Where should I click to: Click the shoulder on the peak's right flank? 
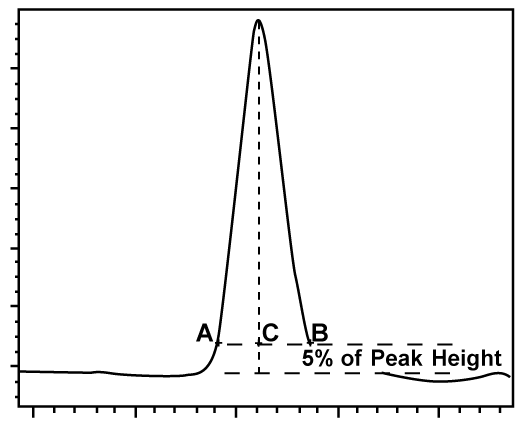coord(295,272)
